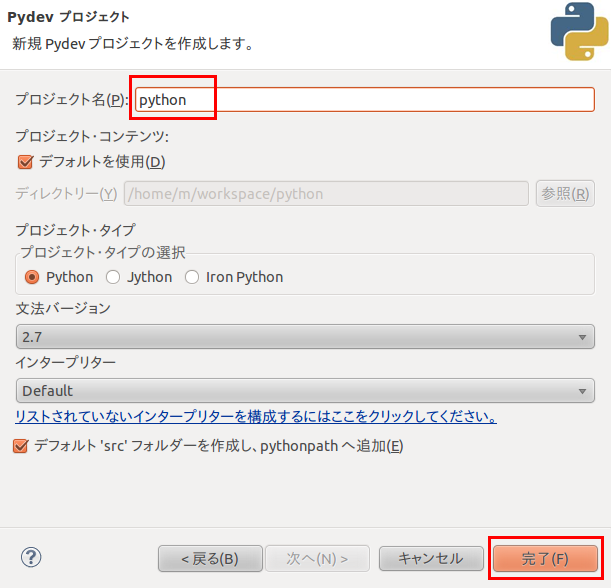Click the help question mark icon
The height and width of the screenshot is (588, 611).
coord(31,557)
